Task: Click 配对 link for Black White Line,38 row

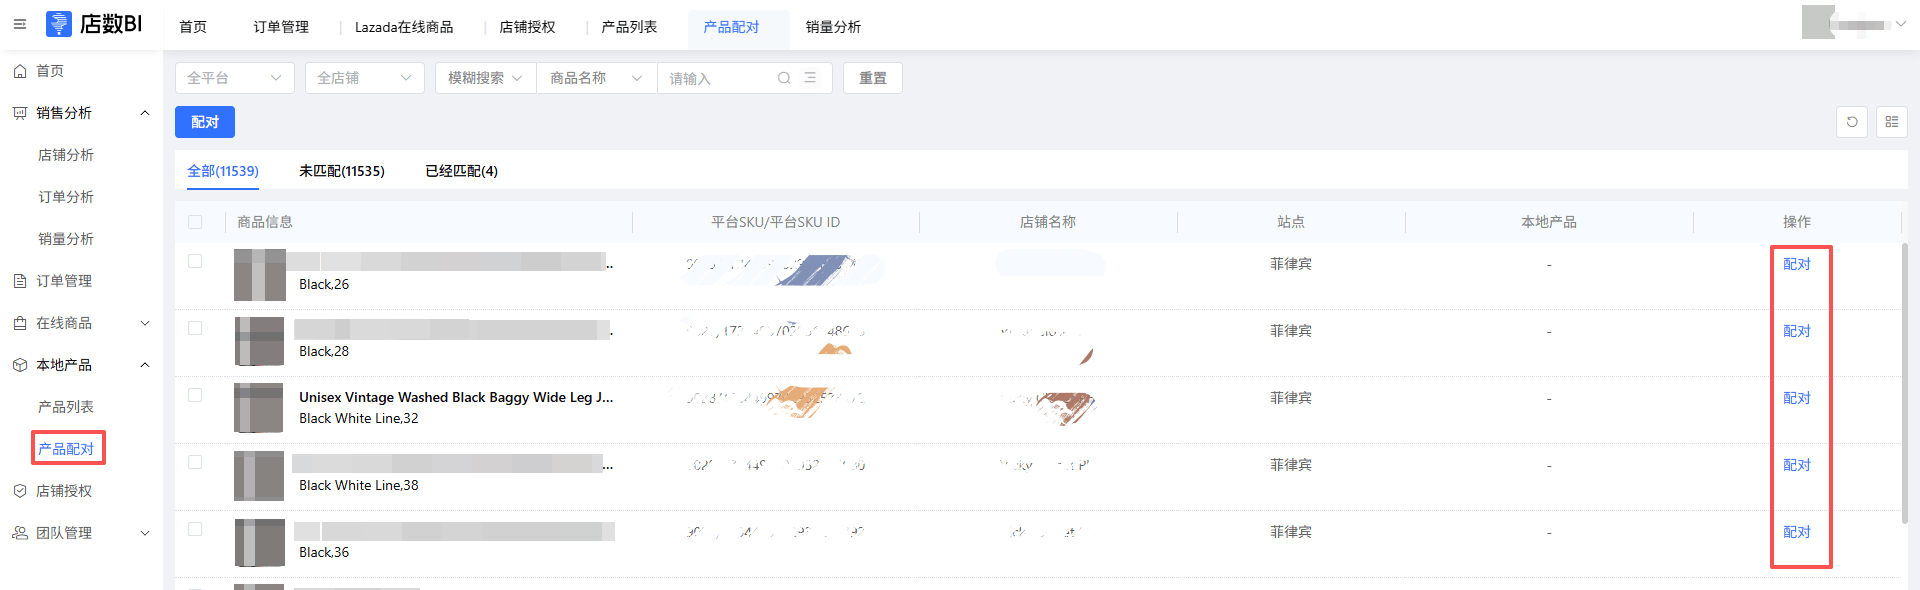Action: [x=1797, y=465]
